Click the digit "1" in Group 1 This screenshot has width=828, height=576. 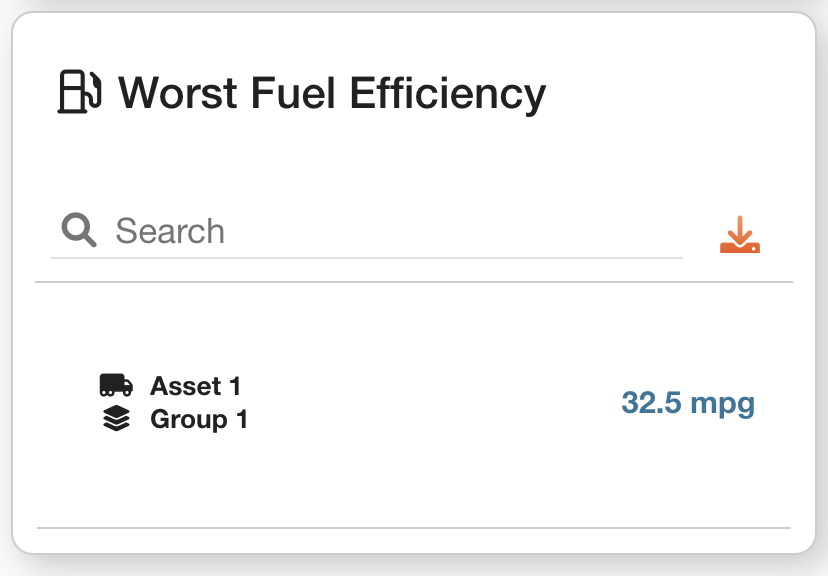point(241,419)
